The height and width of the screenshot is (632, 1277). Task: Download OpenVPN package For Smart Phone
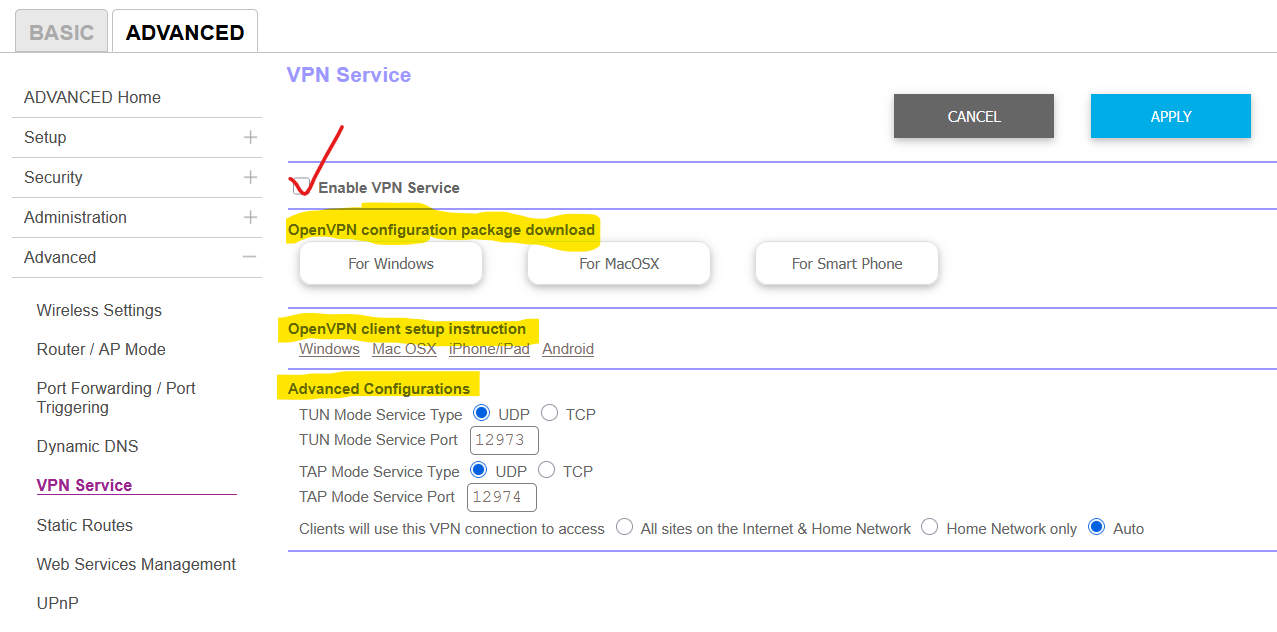click(x=847, y=264)
